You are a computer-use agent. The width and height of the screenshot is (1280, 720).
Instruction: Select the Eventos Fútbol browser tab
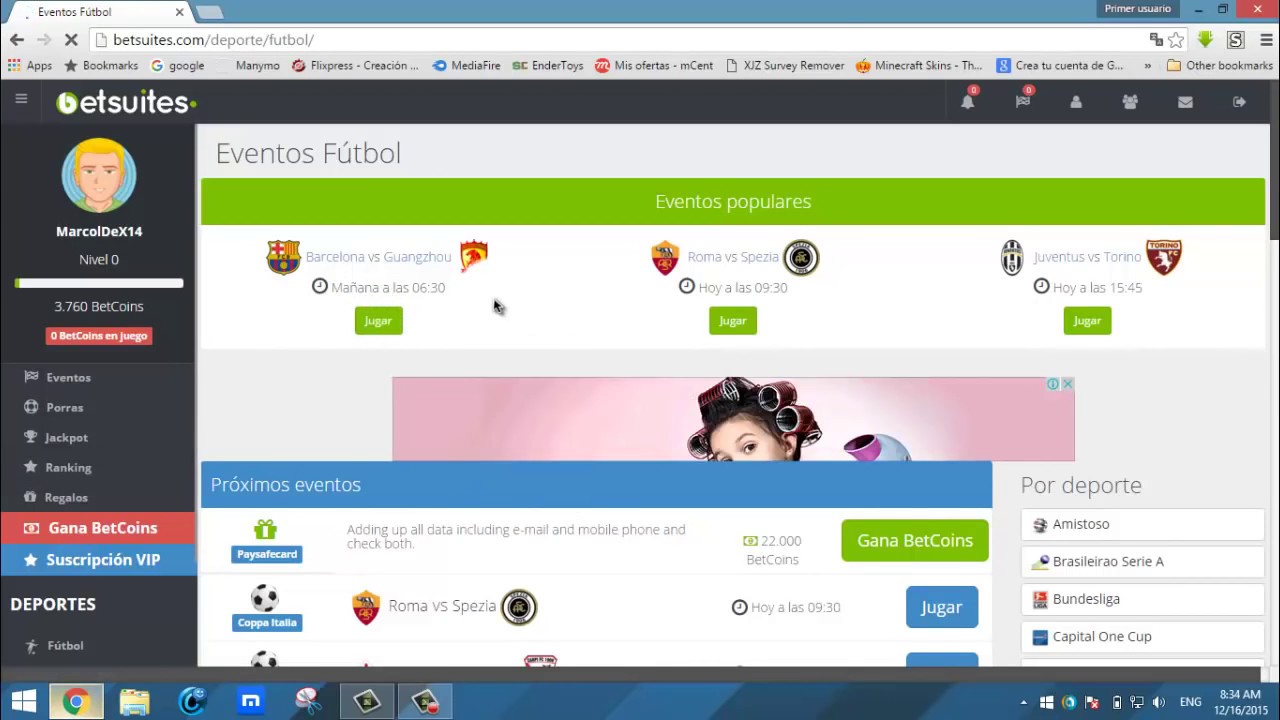[x=100, y=12]
